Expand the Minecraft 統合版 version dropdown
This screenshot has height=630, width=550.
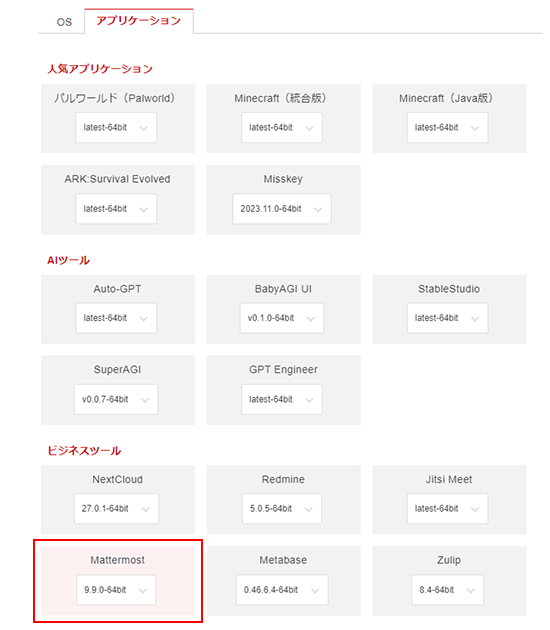[x=282, y=128]
